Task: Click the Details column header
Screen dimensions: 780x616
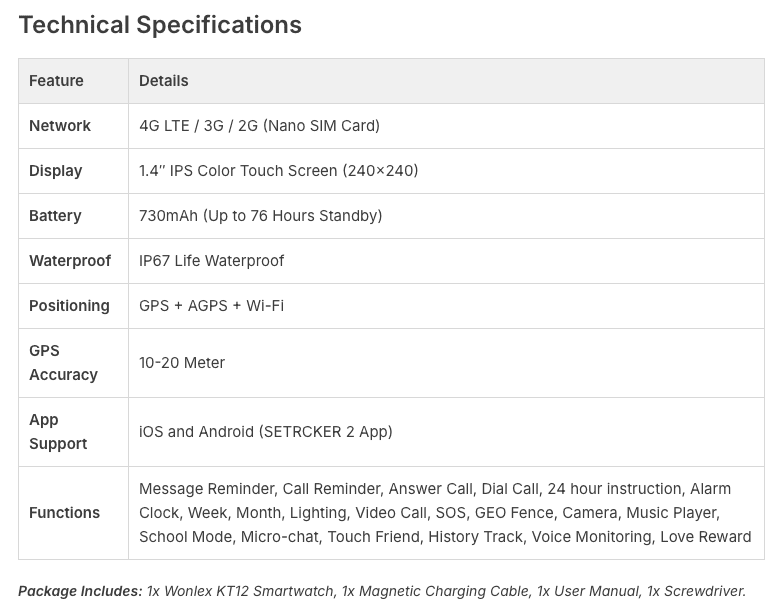Action: point(164,81)
